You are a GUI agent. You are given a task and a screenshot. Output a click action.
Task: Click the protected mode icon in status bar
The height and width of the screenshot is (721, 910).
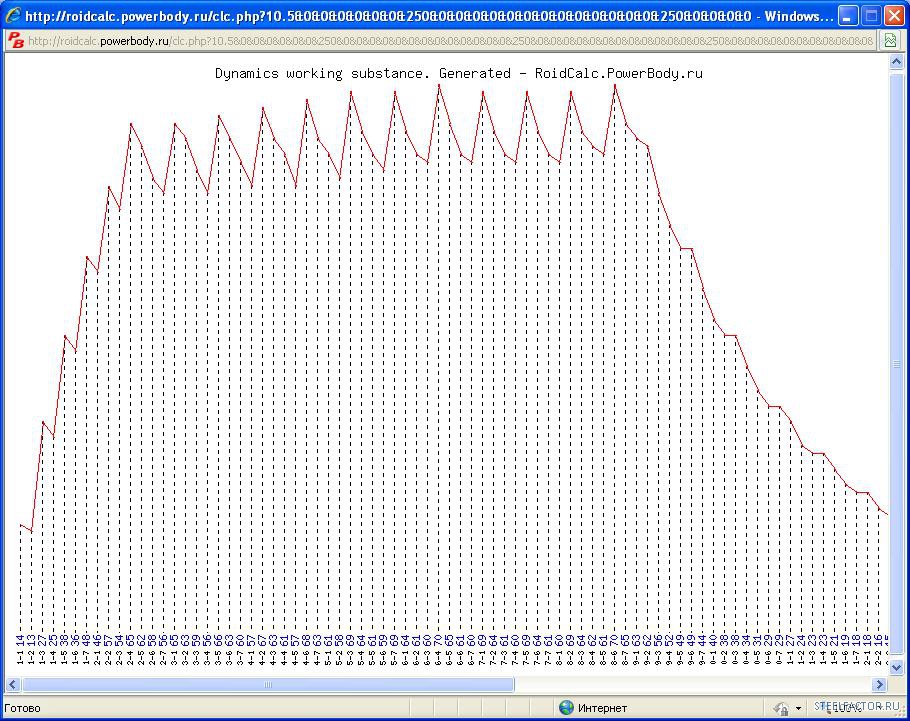(781, 708)
